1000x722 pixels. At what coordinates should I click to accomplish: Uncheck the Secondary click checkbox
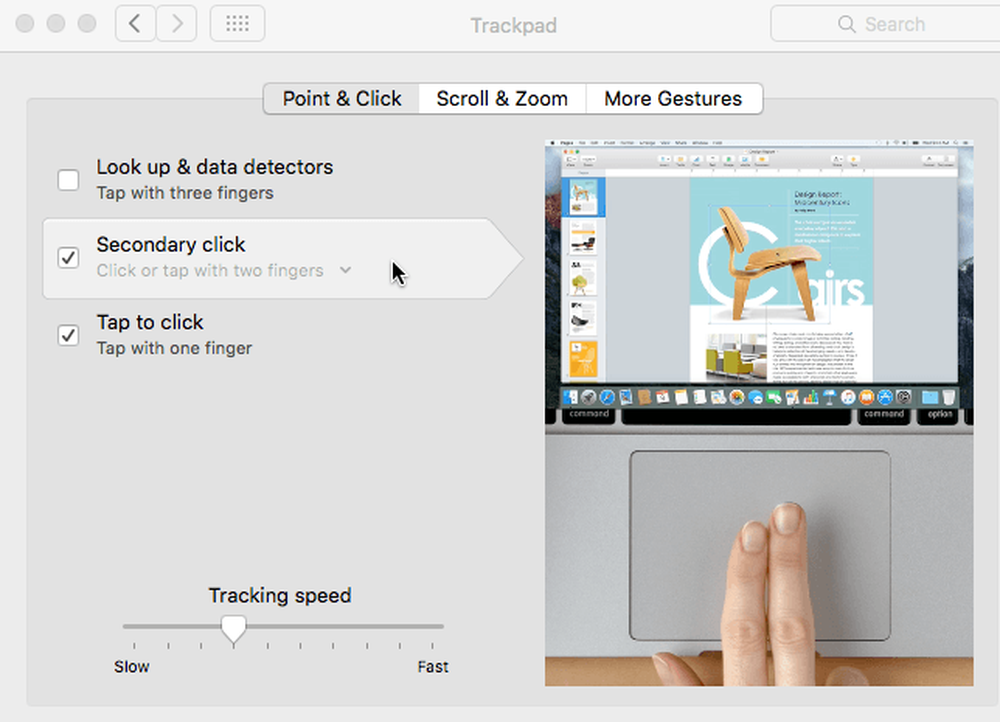[x=68, y=258]
